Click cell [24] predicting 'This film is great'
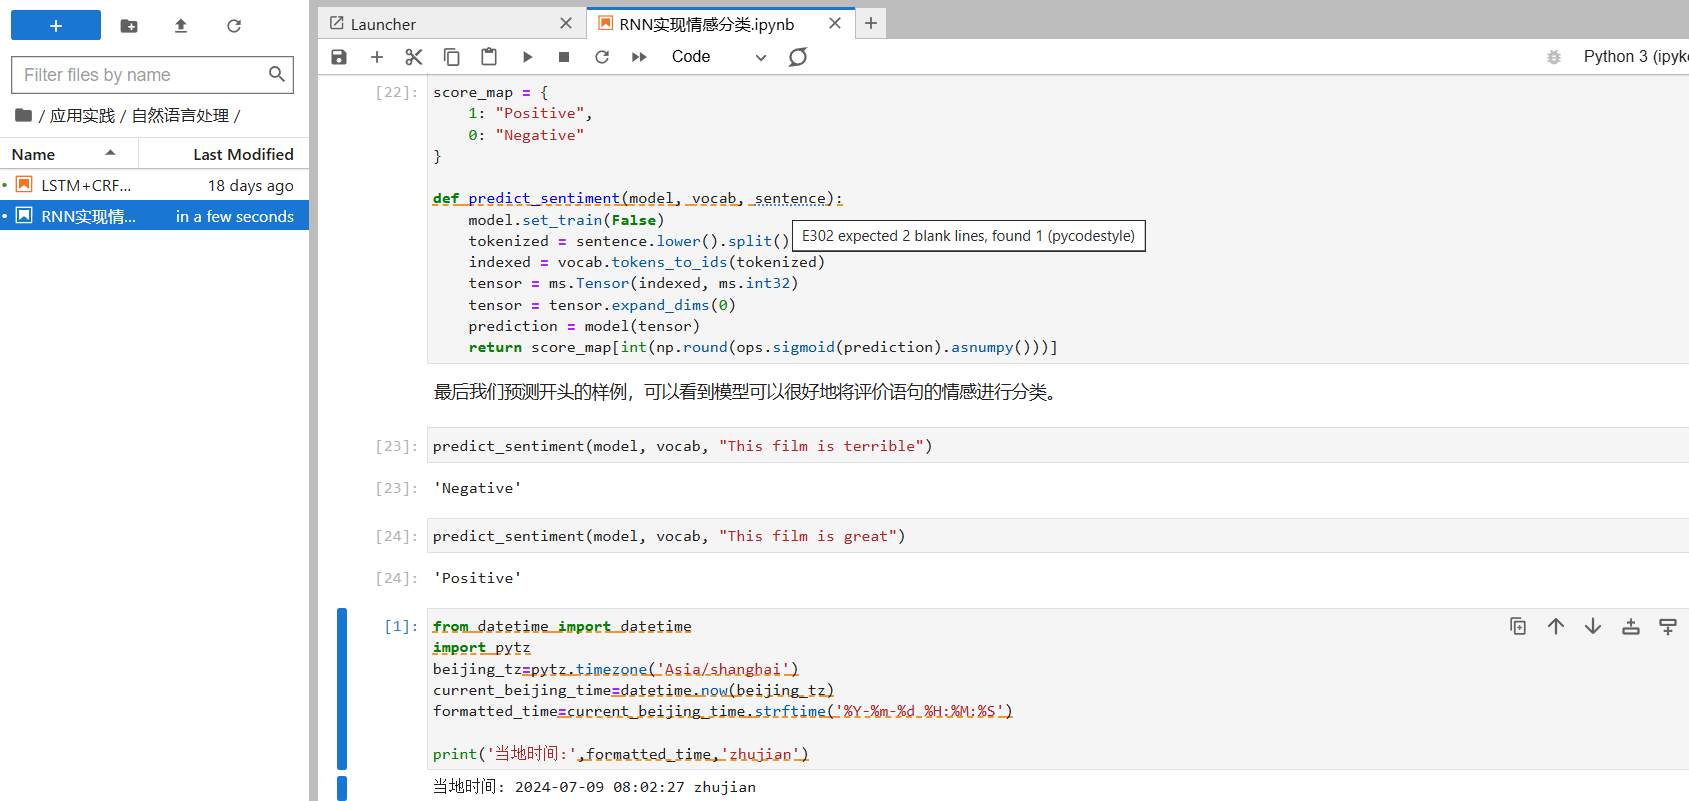This screenshot has height=801, width=1689. pyautogui.click(x=1058, y=536)
